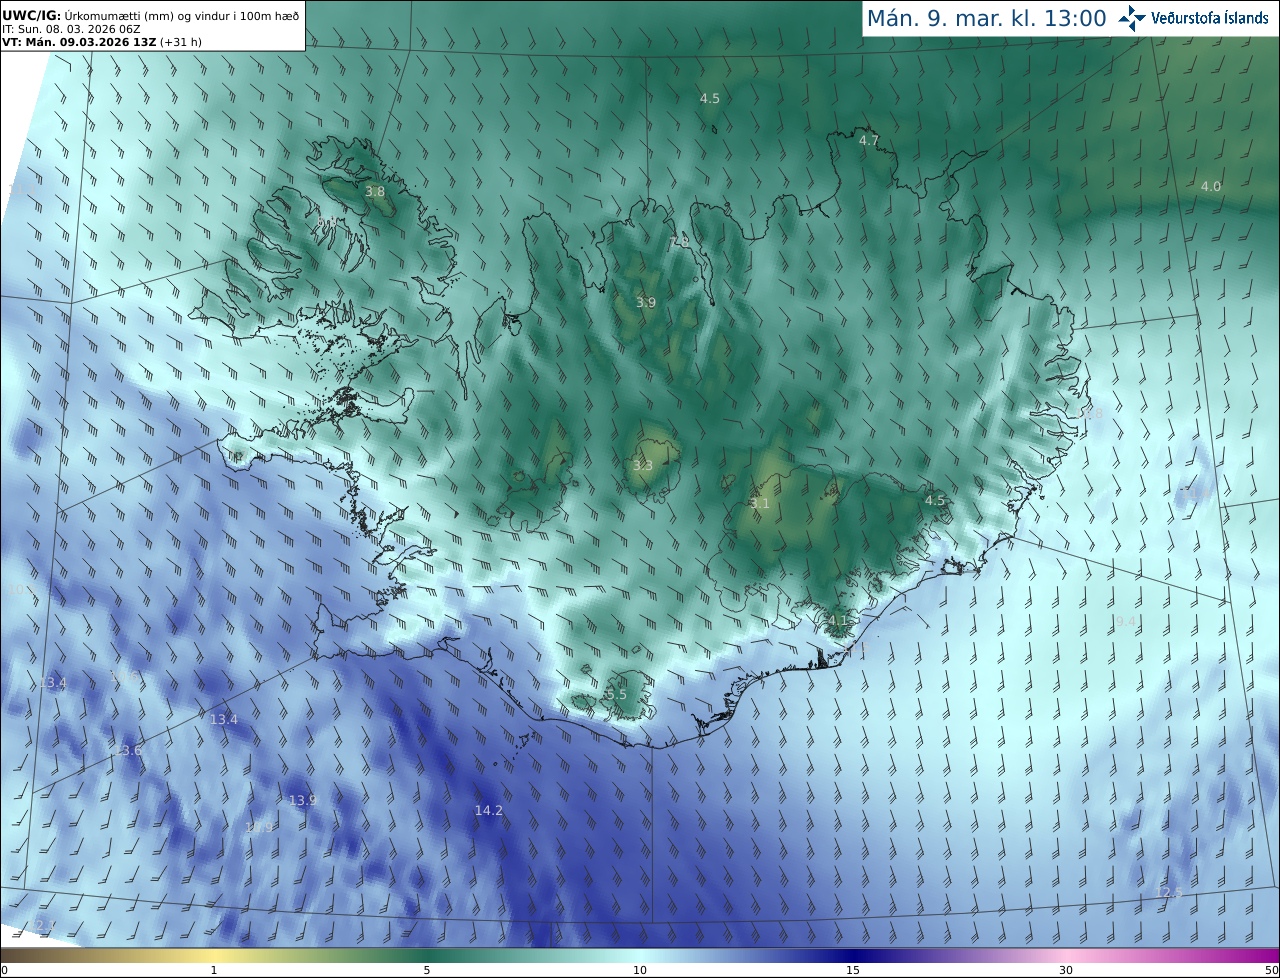Click the colorbar tick label 0
Image resolution: width=1280 pixels, height=978 pixels.
pyautogui.click(x=4, y=970)
